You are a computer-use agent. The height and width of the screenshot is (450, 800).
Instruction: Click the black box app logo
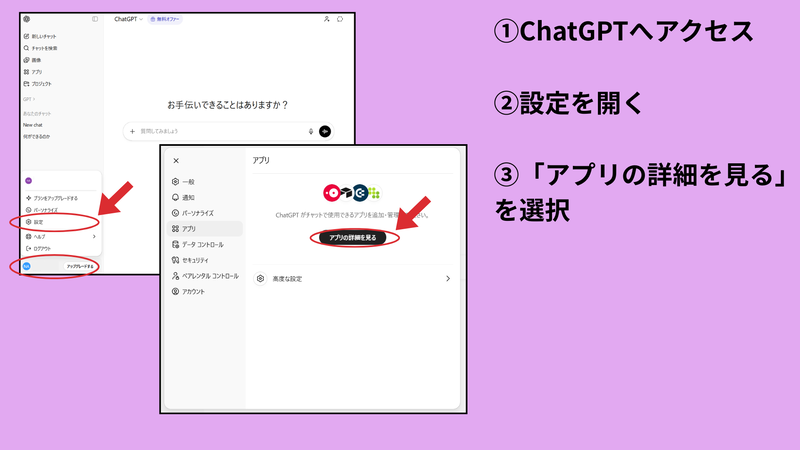(x=346, y=193)
